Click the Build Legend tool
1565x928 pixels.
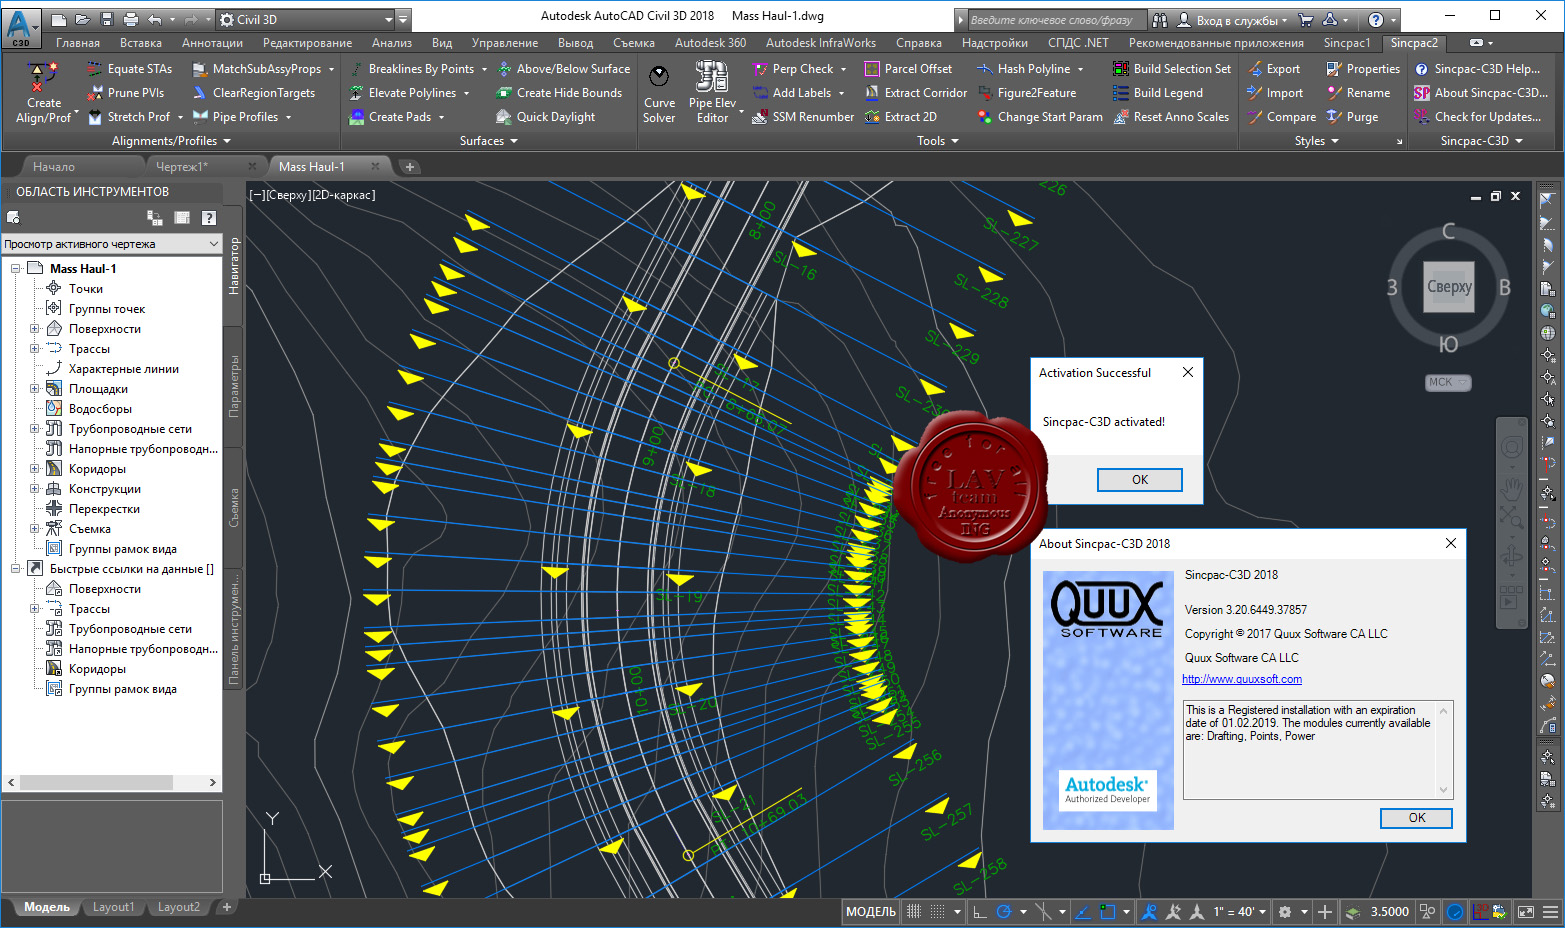pyautogui.click(x=1158, y=93)
